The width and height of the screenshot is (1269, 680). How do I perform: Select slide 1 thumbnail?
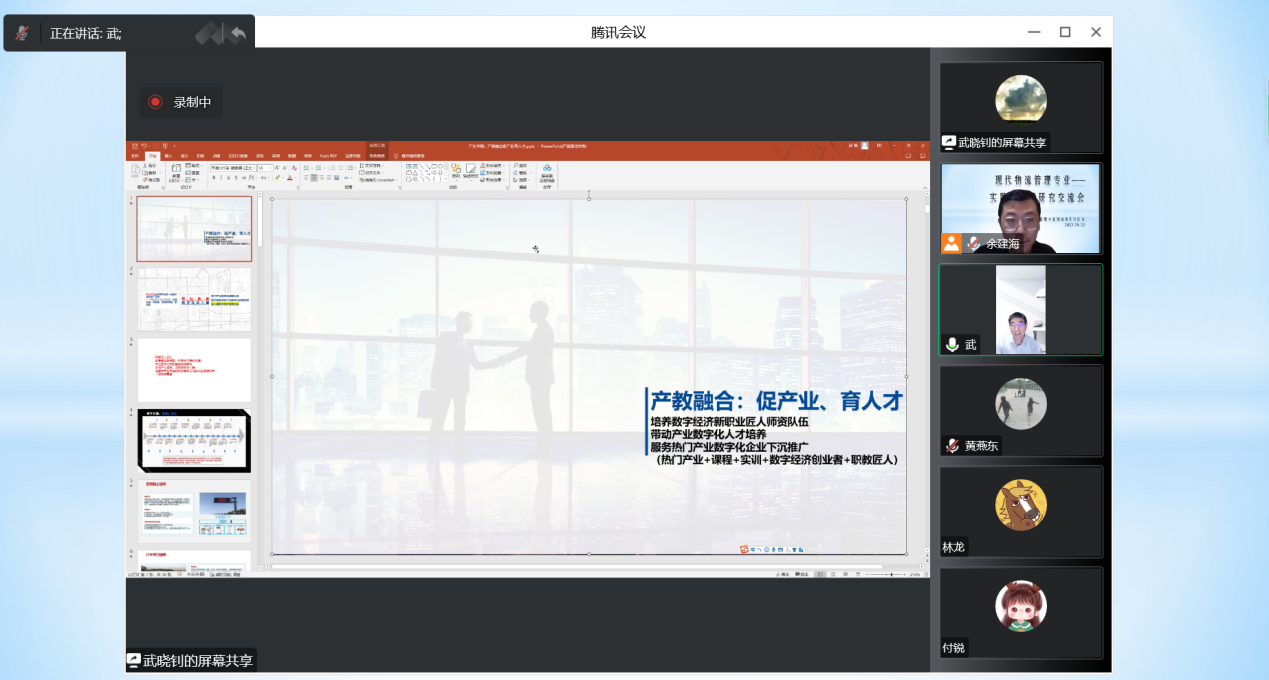pyautogui.click(x=194, y=229)
